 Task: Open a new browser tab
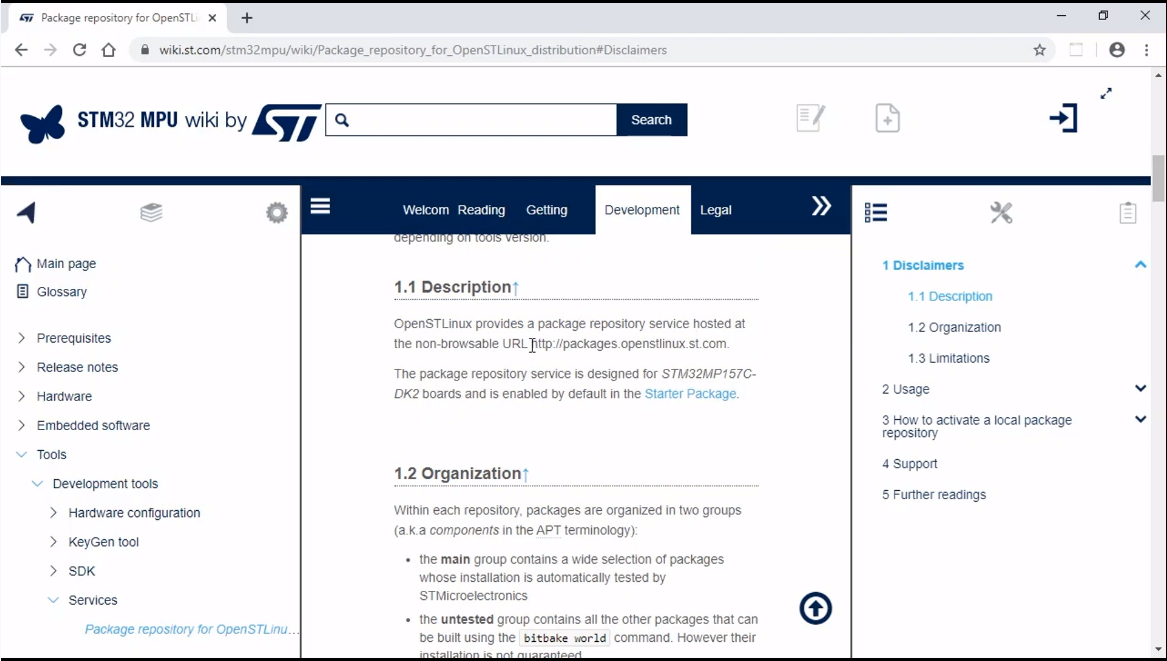point(246,18)
